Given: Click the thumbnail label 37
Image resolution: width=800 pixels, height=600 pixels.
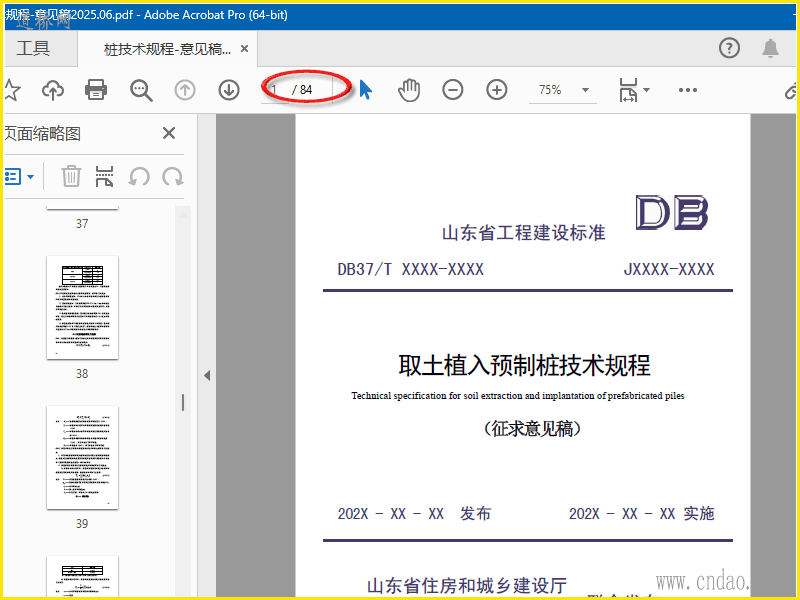Looking at the screenshot, I should (x=82, y=223).
